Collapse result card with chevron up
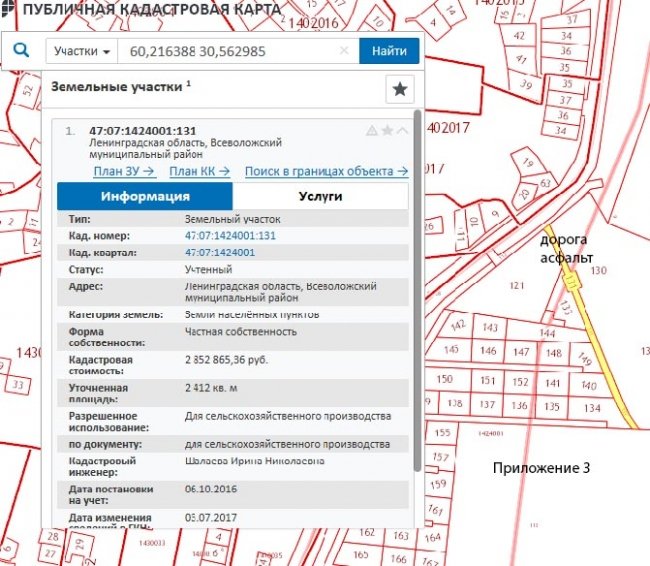 point(402,131)
